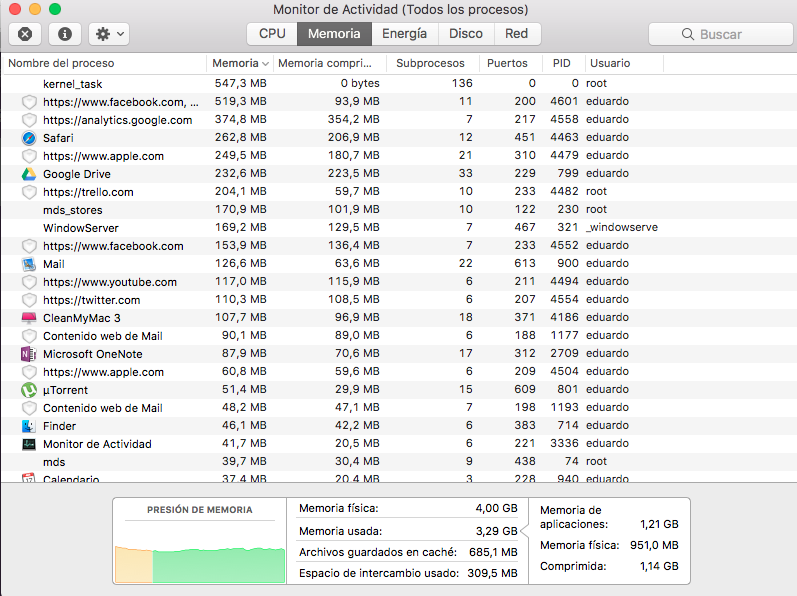Viewport: 797px width, 596px height.
Task: Click the Safari compass icon
Action: click(x=29, y=138)
